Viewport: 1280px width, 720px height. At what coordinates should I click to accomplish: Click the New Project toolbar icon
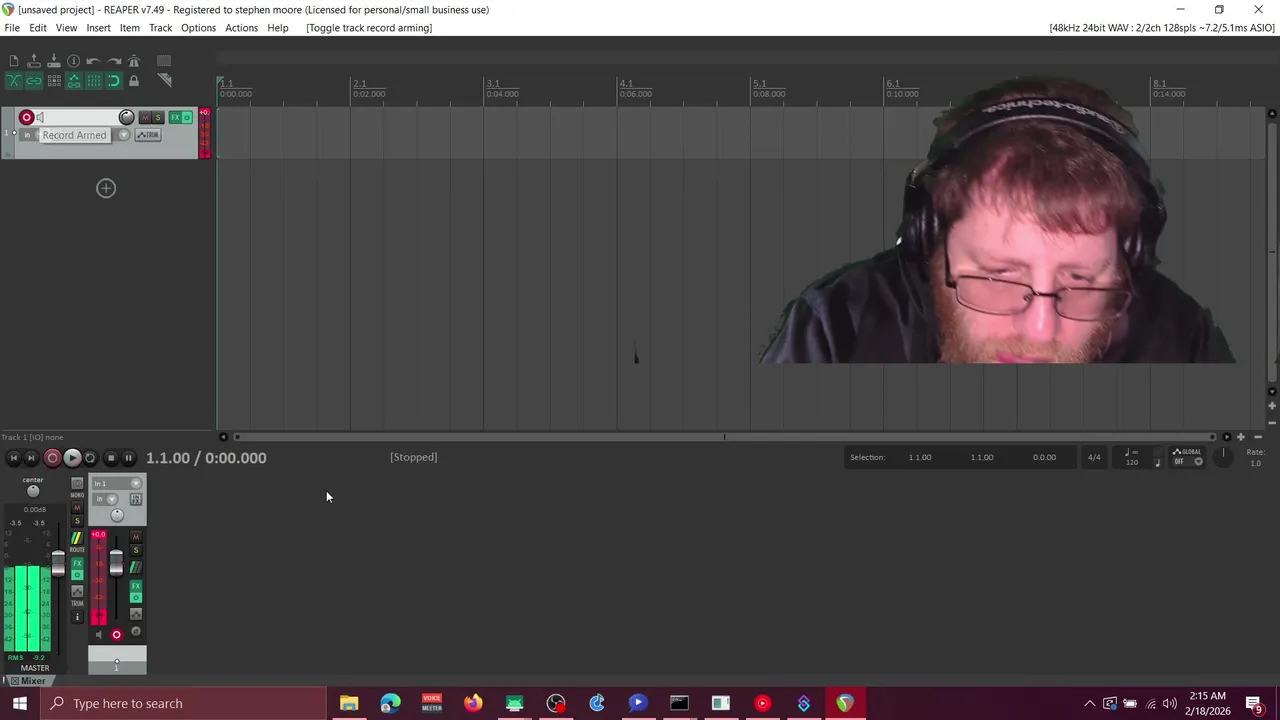14,61
